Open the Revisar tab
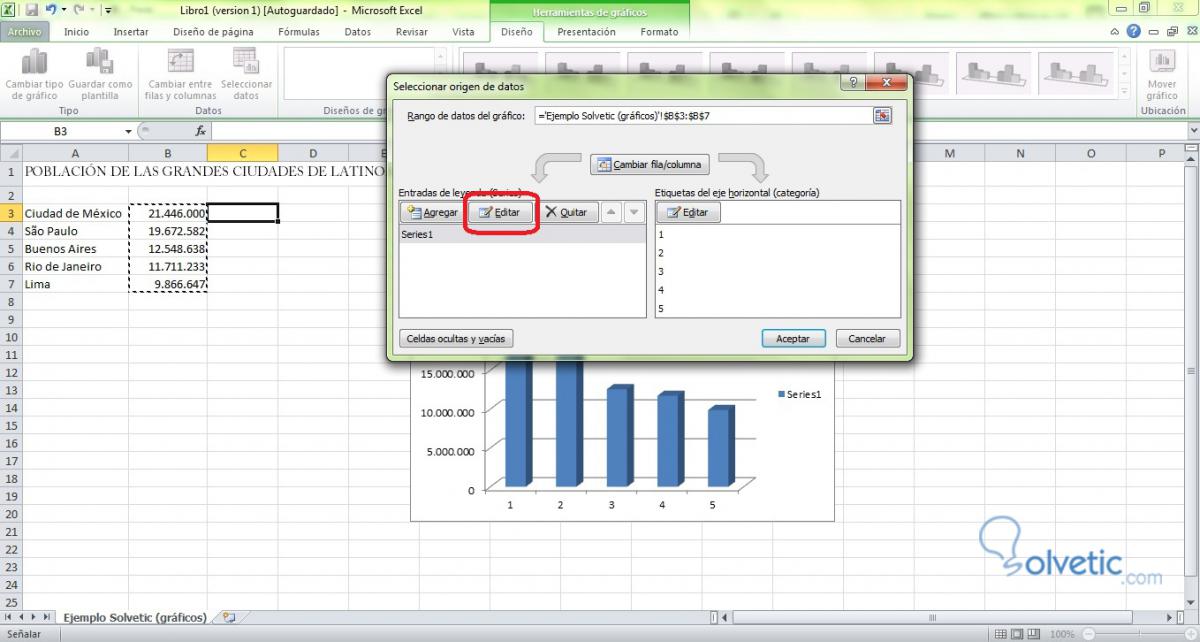Viewport: 1200px width, 642px height. [412, 32]
